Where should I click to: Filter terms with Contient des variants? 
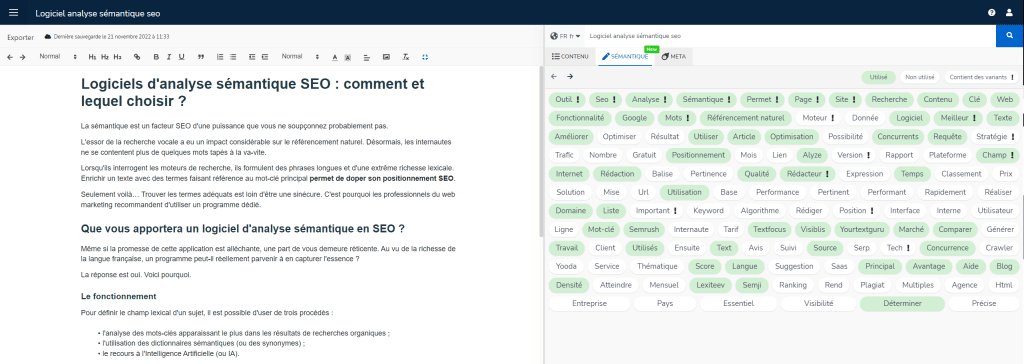click(x=982, y=77)
